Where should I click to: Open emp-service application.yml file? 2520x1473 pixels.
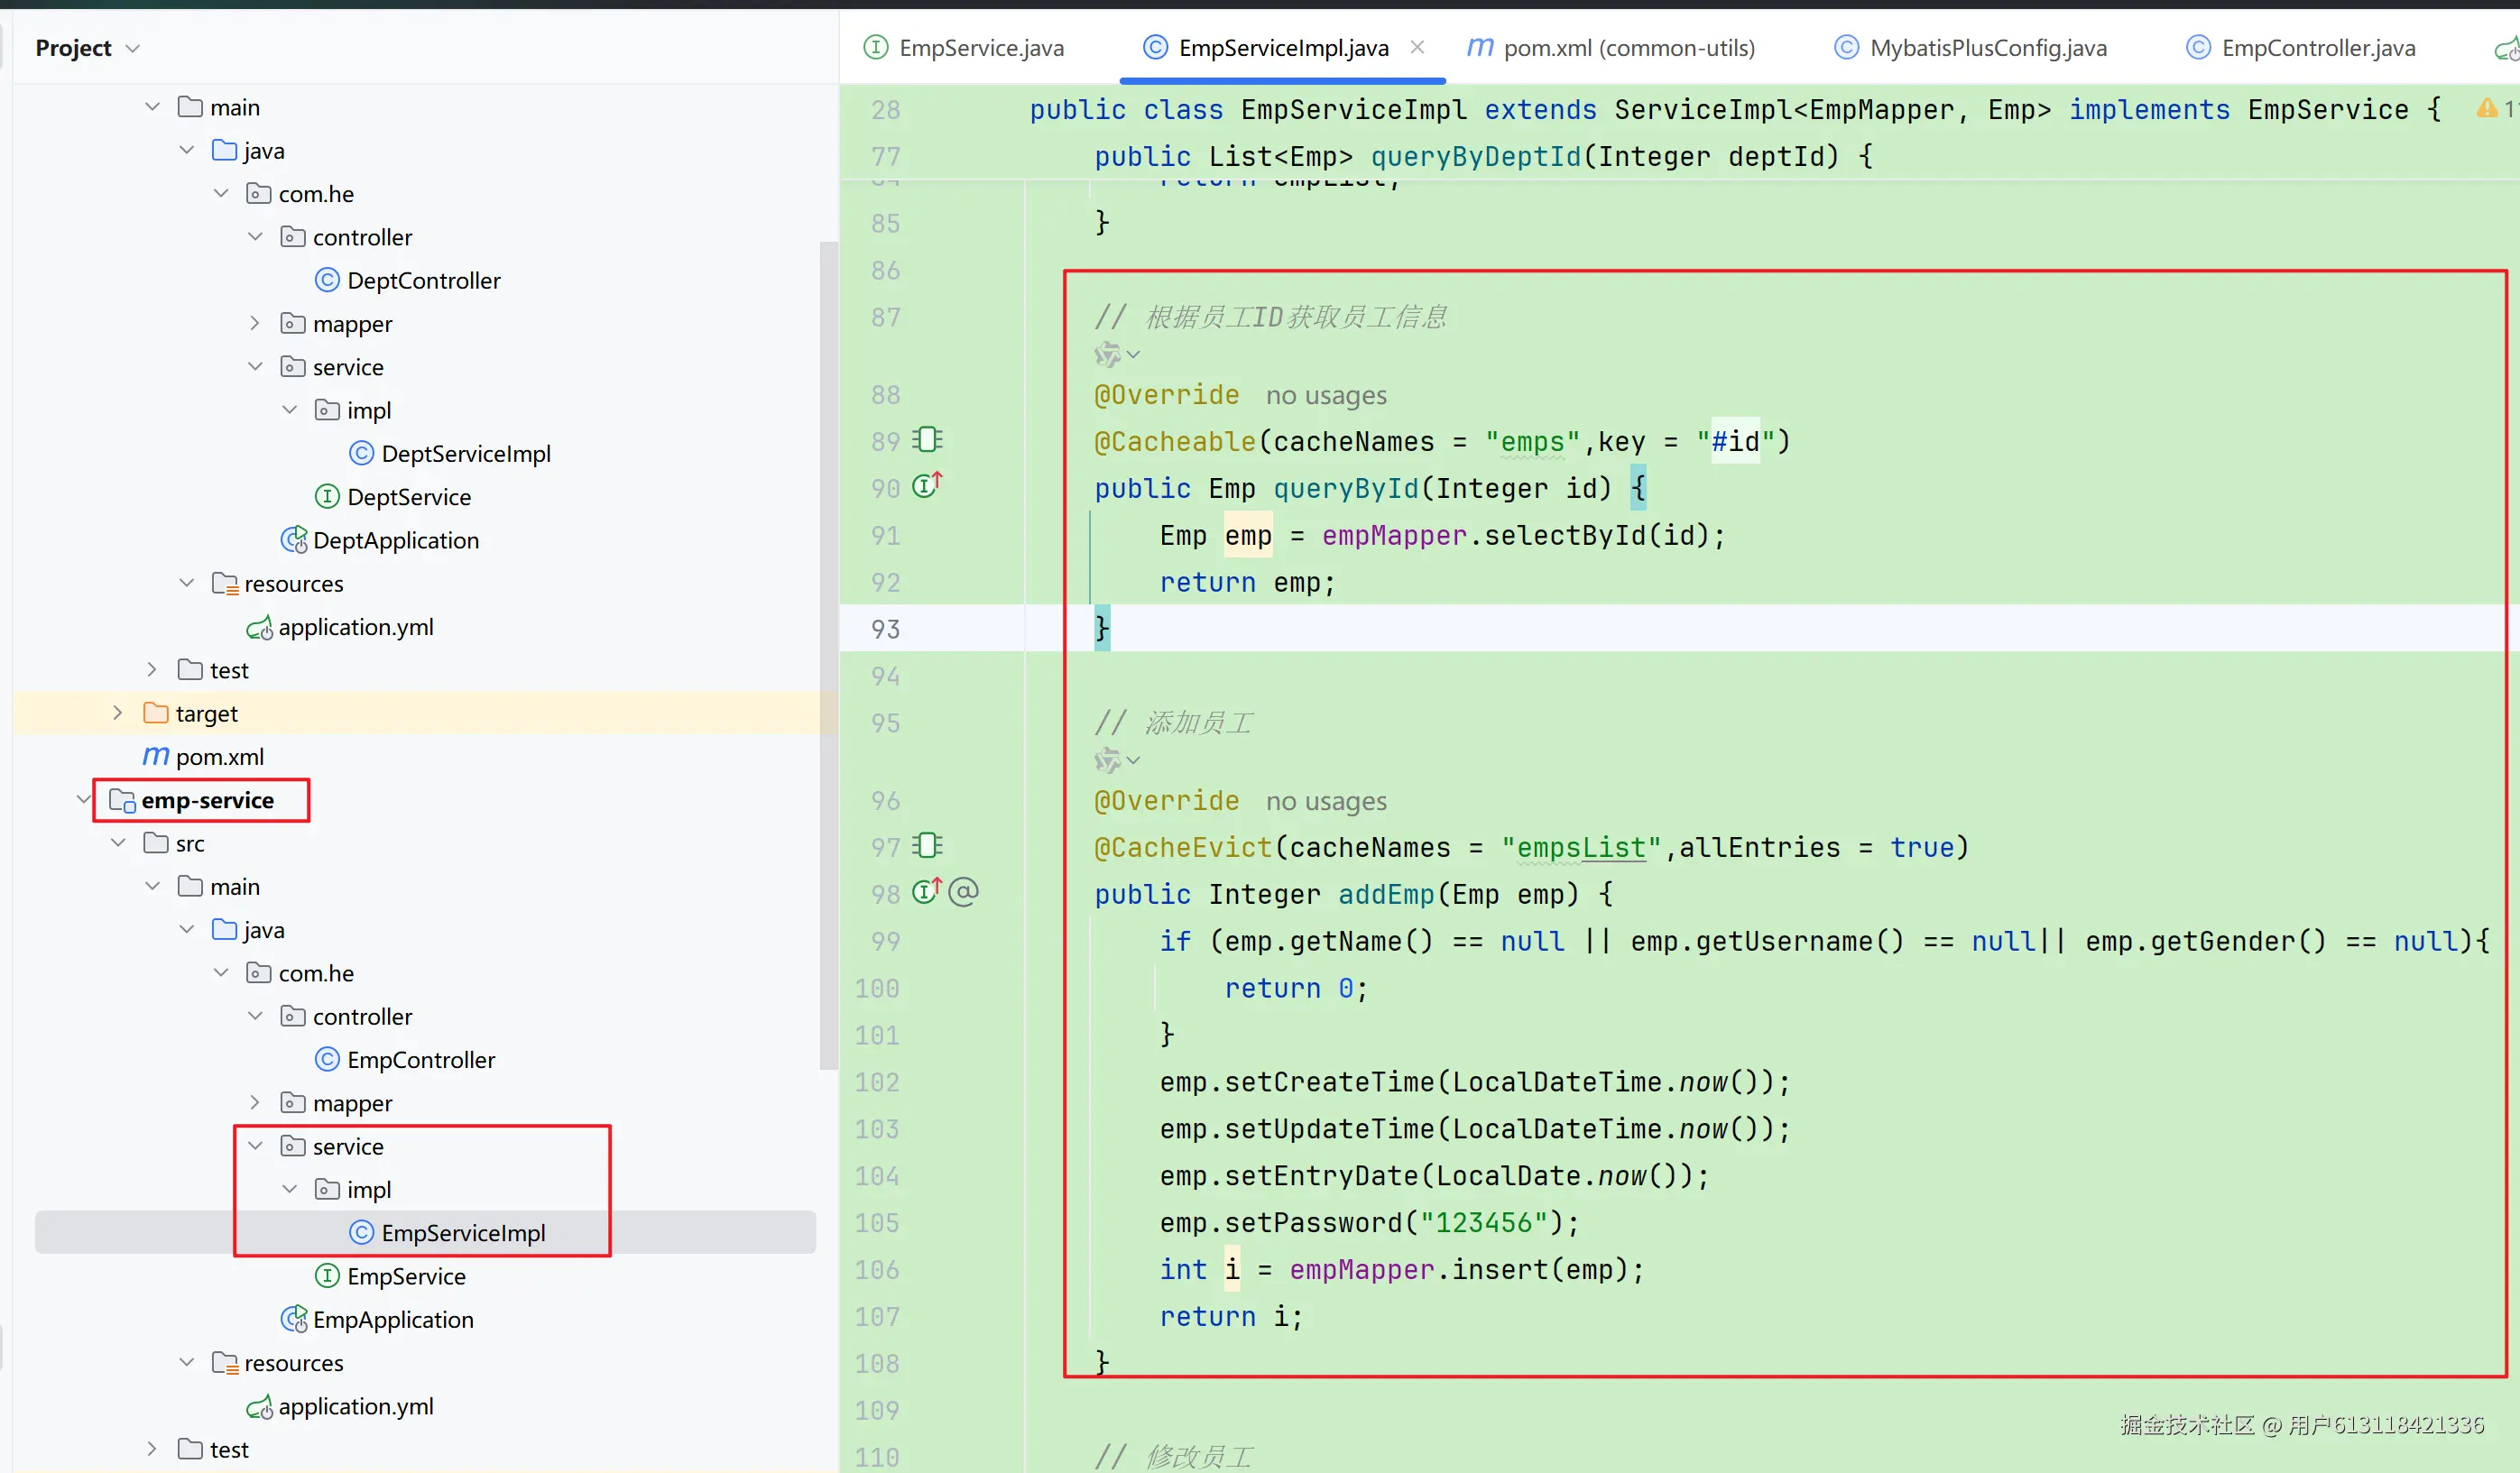(355, 1406)
